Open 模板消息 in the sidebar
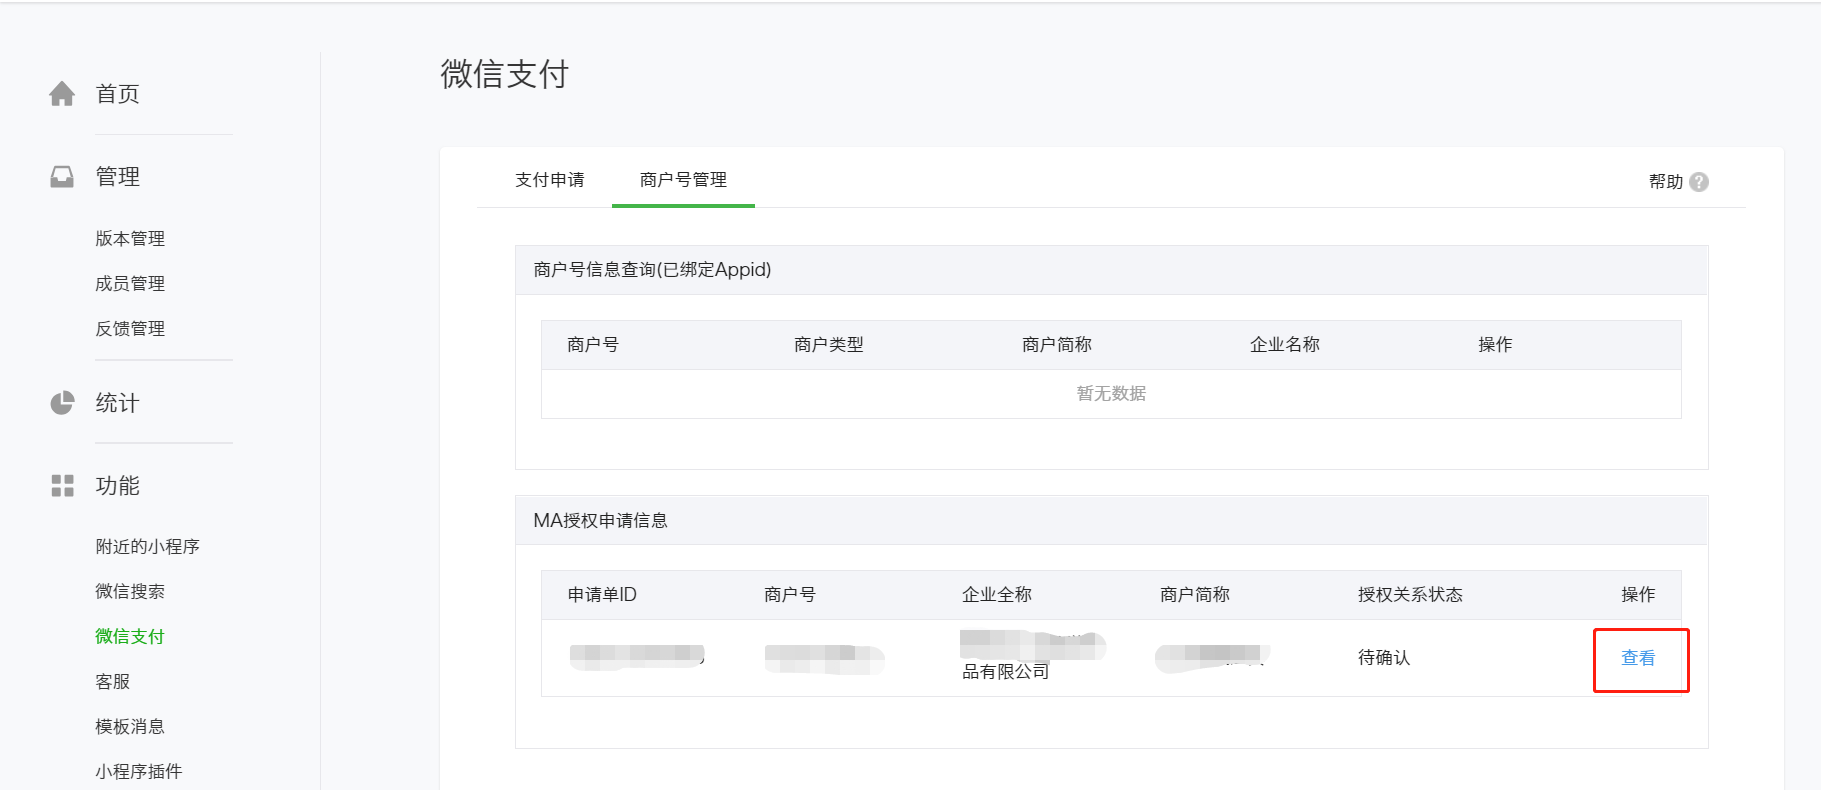 (x=130, y=727)
